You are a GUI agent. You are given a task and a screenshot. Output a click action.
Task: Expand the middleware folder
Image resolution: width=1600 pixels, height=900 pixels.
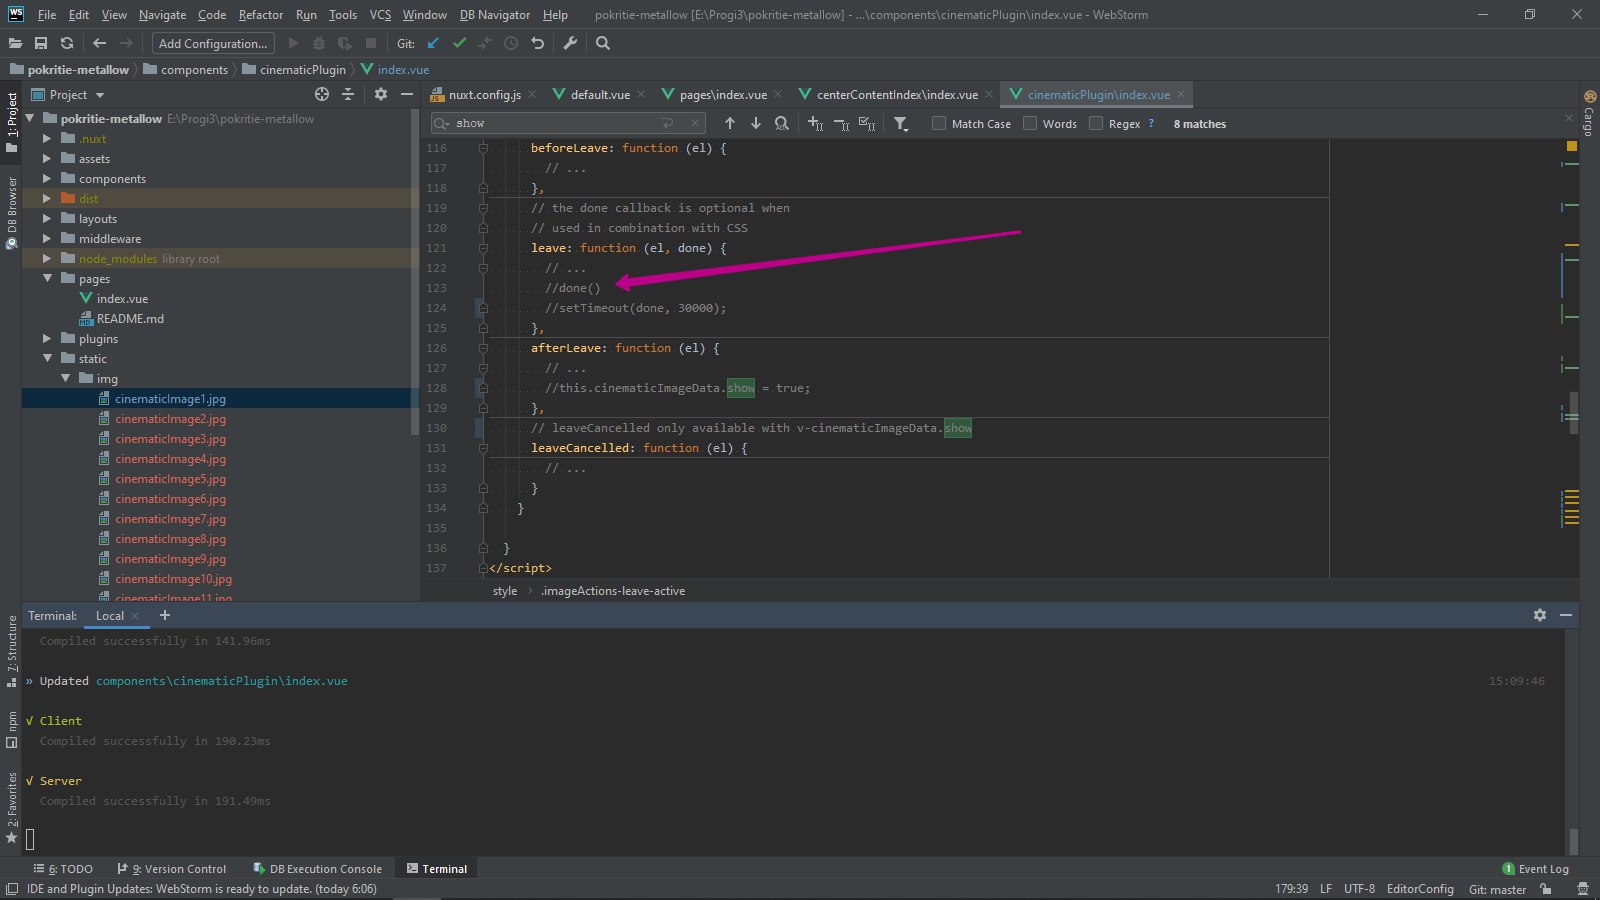(47, 239)
